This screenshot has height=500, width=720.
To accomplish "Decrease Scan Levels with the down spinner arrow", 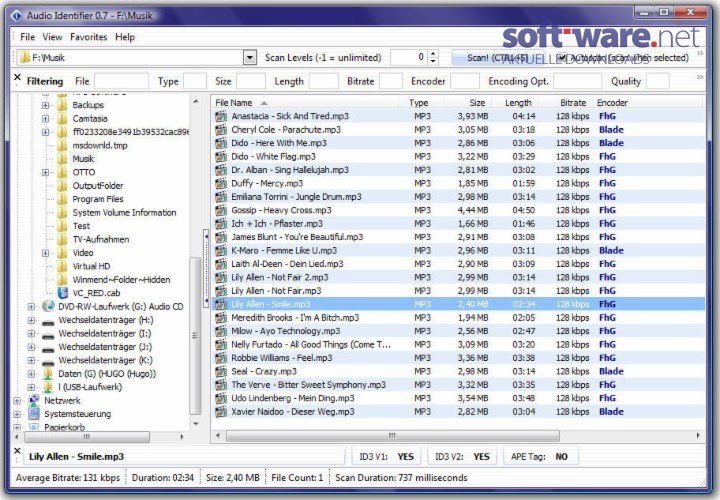I will 433,62.
